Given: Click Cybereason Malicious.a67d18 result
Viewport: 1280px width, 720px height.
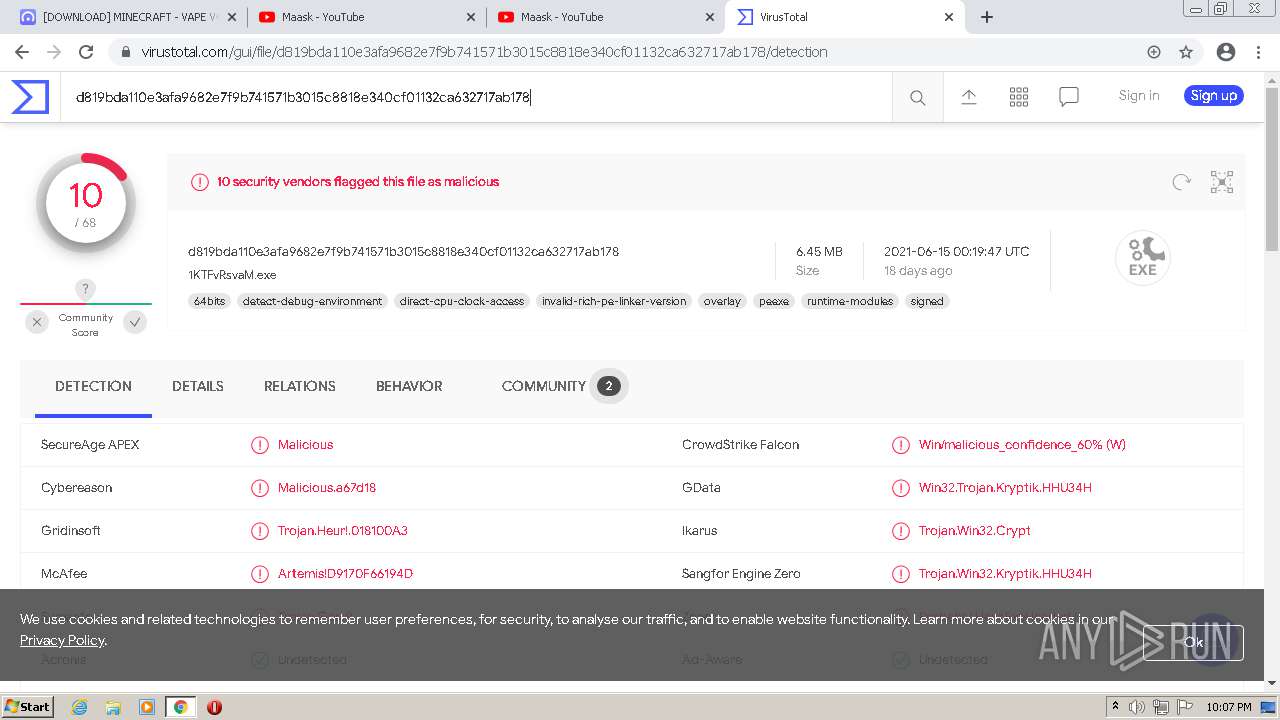Looking at the screenshot, I should coord(327,488).
